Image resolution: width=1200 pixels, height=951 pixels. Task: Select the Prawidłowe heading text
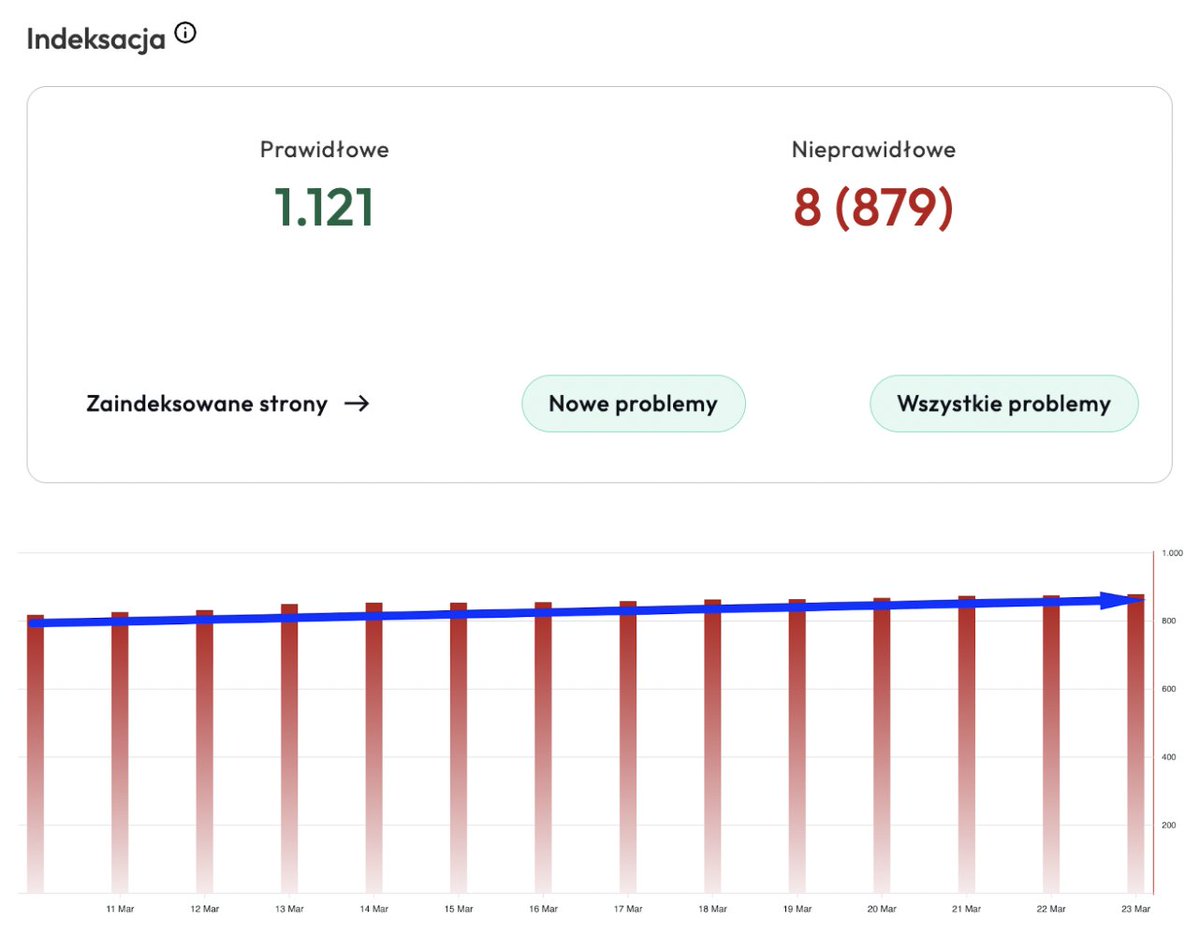(325, 150)
